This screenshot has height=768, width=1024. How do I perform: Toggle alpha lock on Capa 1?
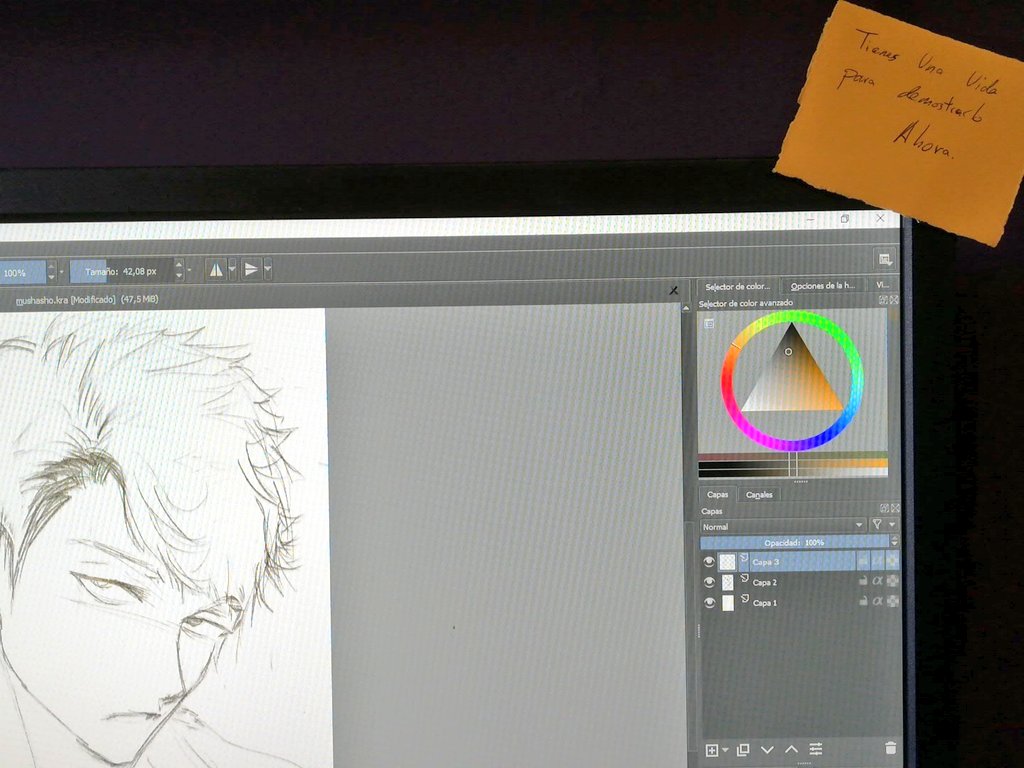(x=893, y=601)
